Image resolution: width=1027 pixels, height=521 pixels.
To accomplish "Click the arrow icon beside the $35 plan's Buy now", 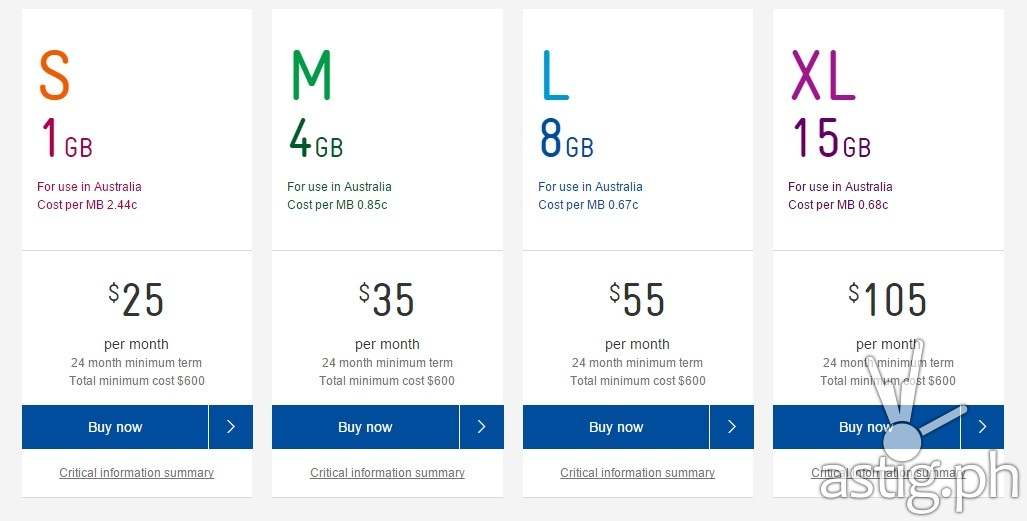I will coord(481,427).
